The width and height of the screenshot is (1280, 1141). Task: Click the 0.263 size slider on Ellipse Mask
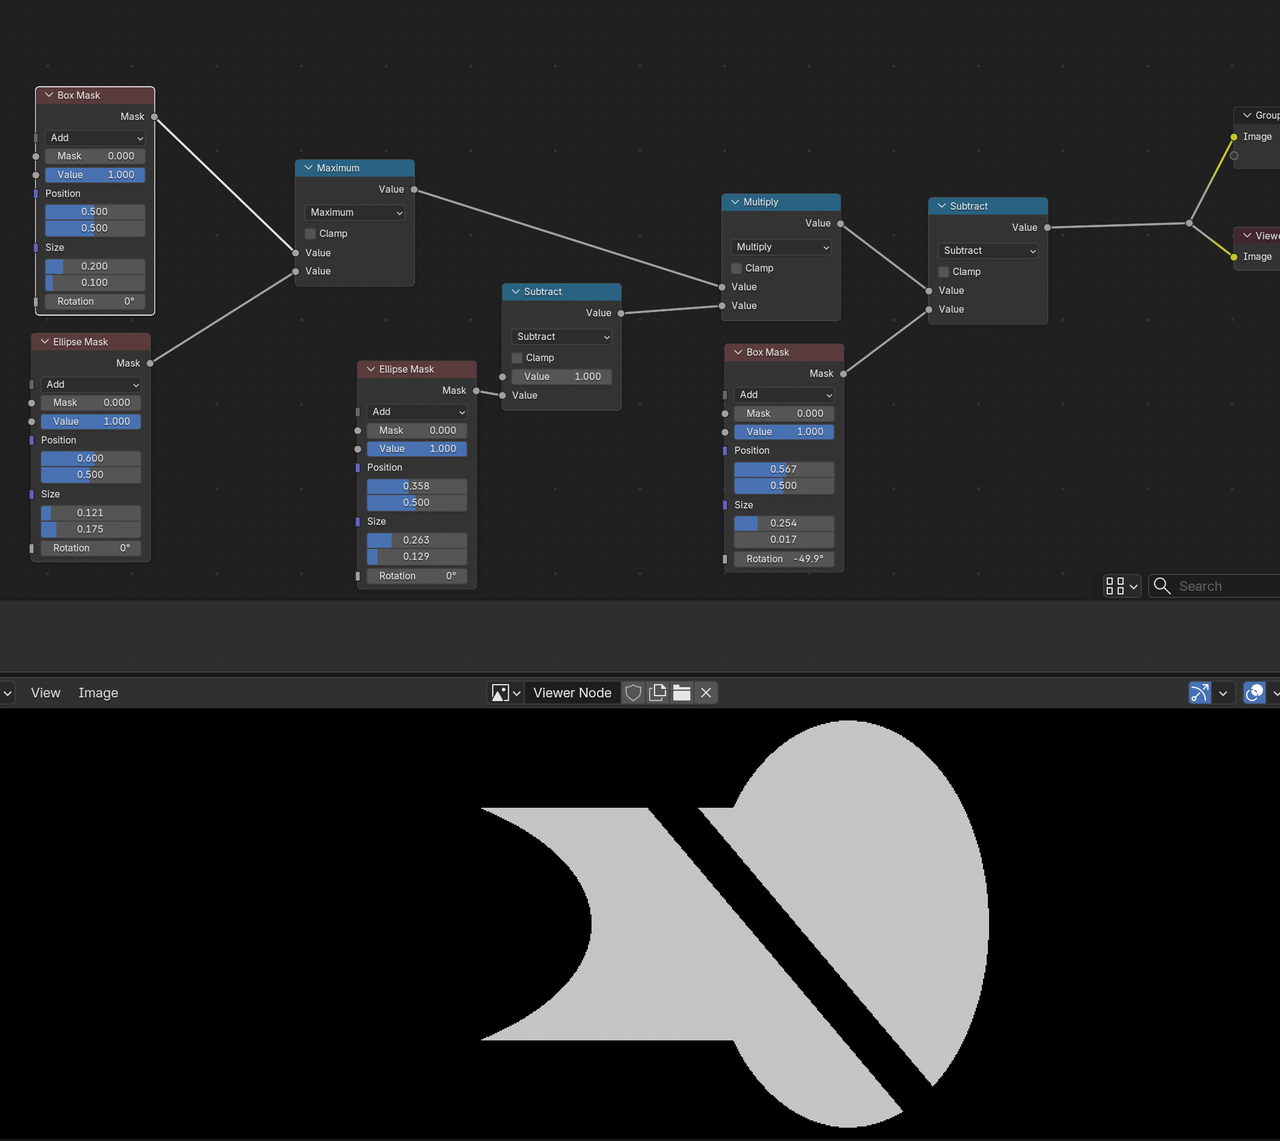click(417, 540)
